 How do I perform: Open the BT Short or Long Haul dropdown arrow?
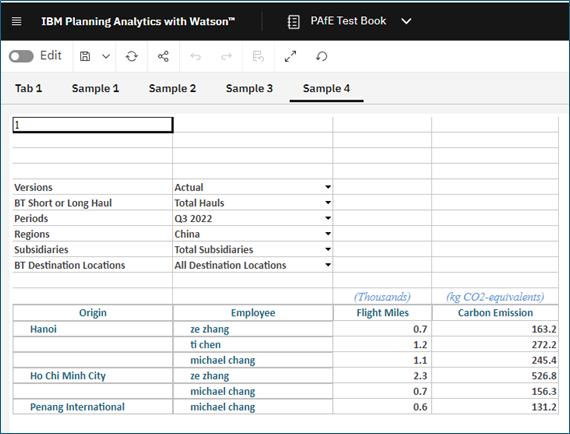pos(328,202)
